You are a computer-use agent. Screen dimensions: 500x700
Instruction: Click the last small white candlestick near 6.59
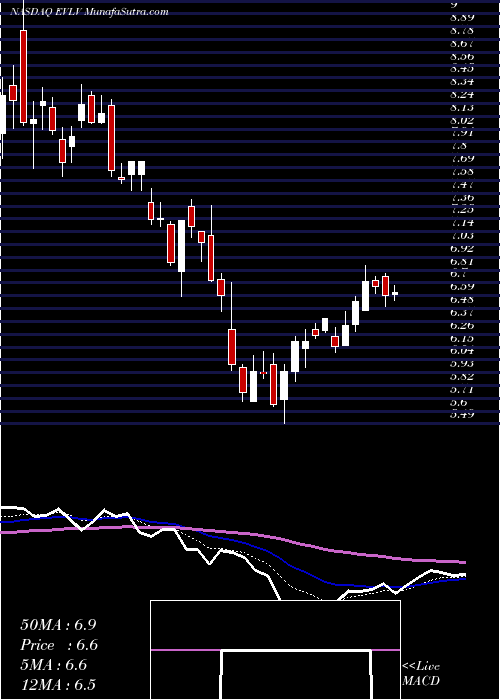pyautogui.click(x=395, y=293)
